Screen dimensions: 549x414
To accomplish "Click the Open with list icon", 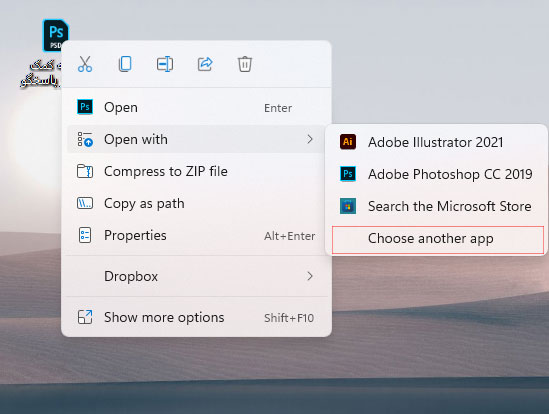I will pos(85,139).
